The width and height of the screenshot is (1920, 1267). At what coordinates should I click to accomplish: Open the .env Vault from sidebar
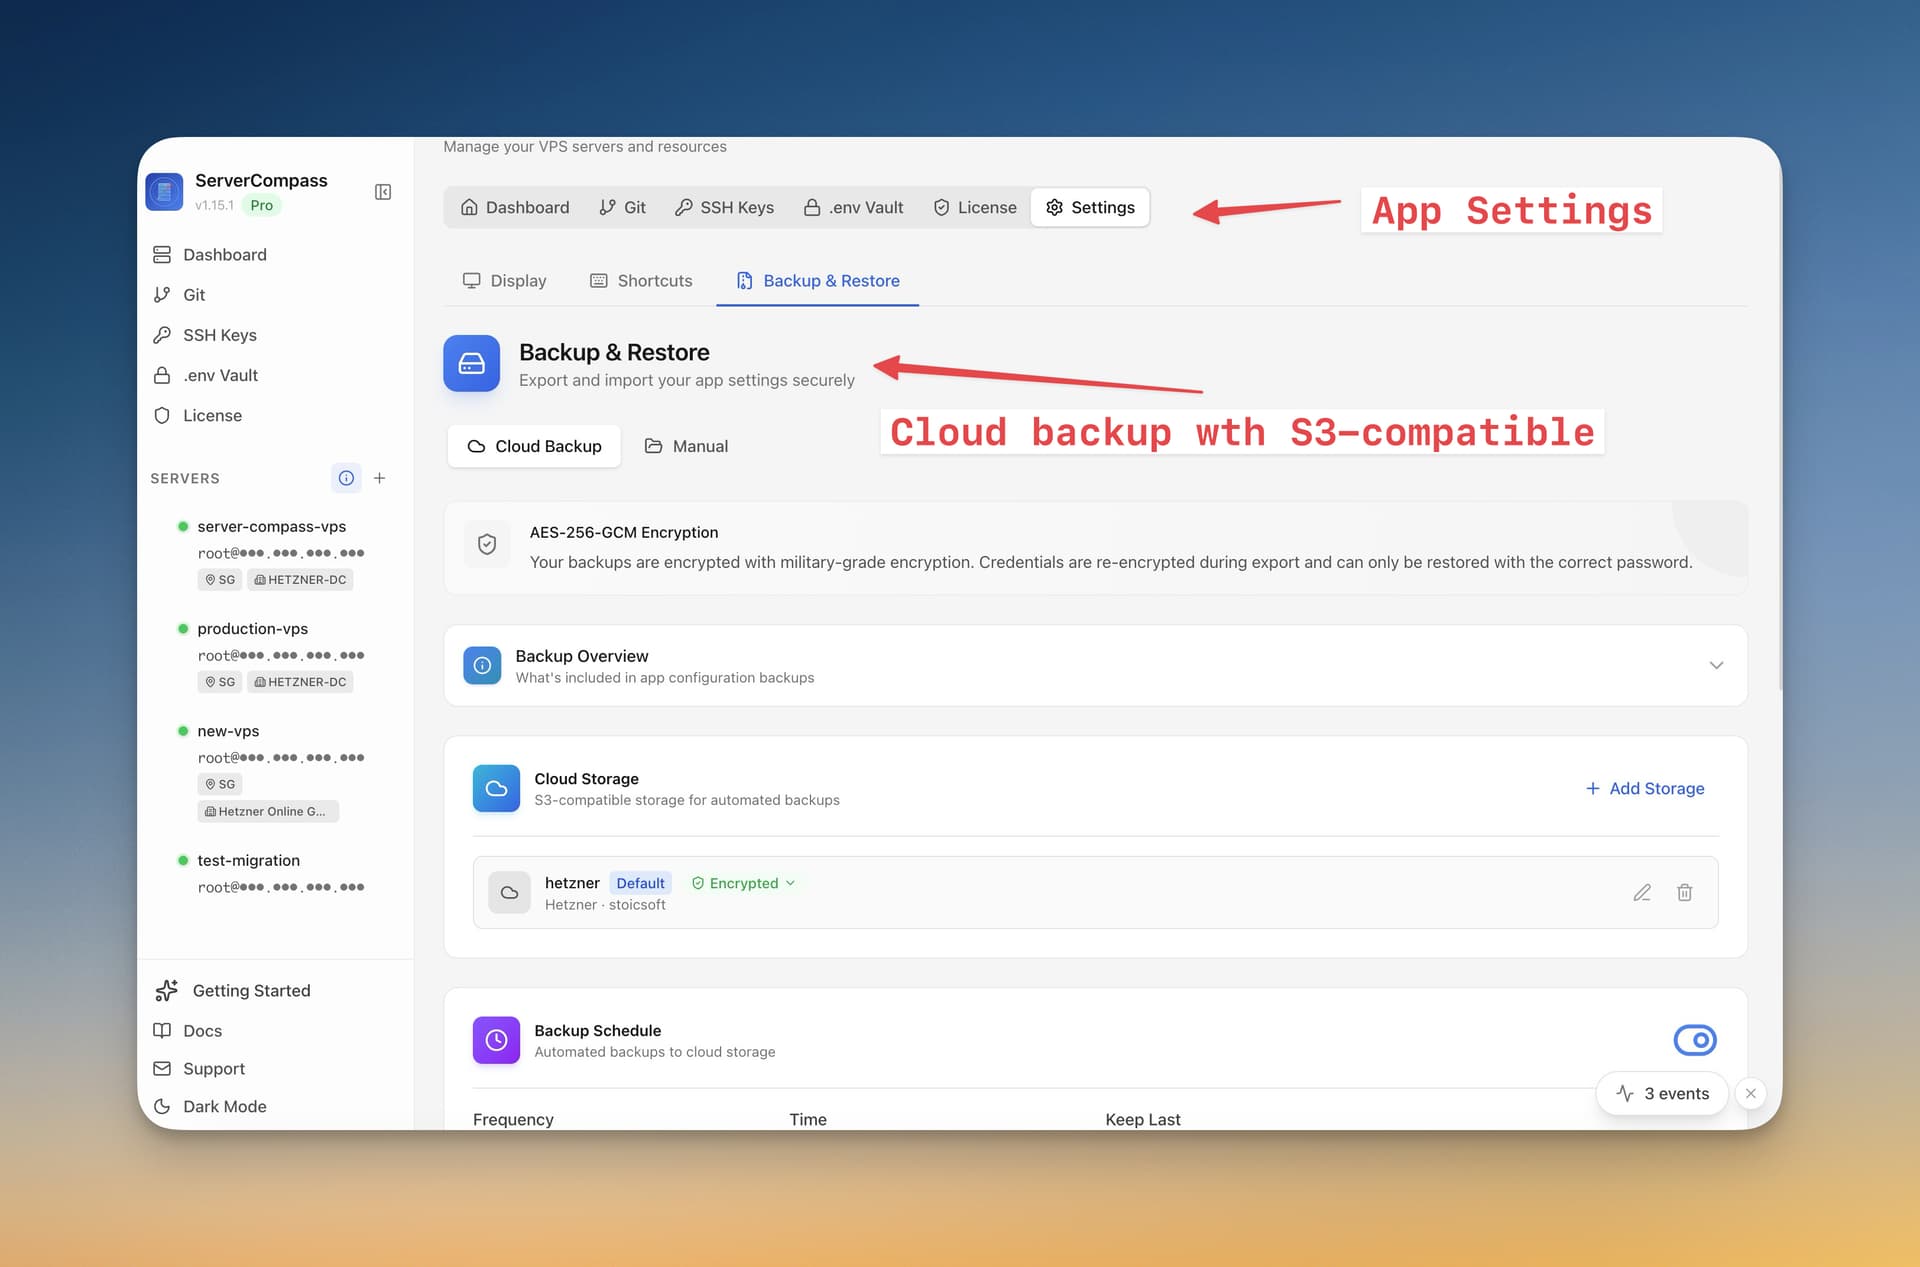(x=218, y=375)
